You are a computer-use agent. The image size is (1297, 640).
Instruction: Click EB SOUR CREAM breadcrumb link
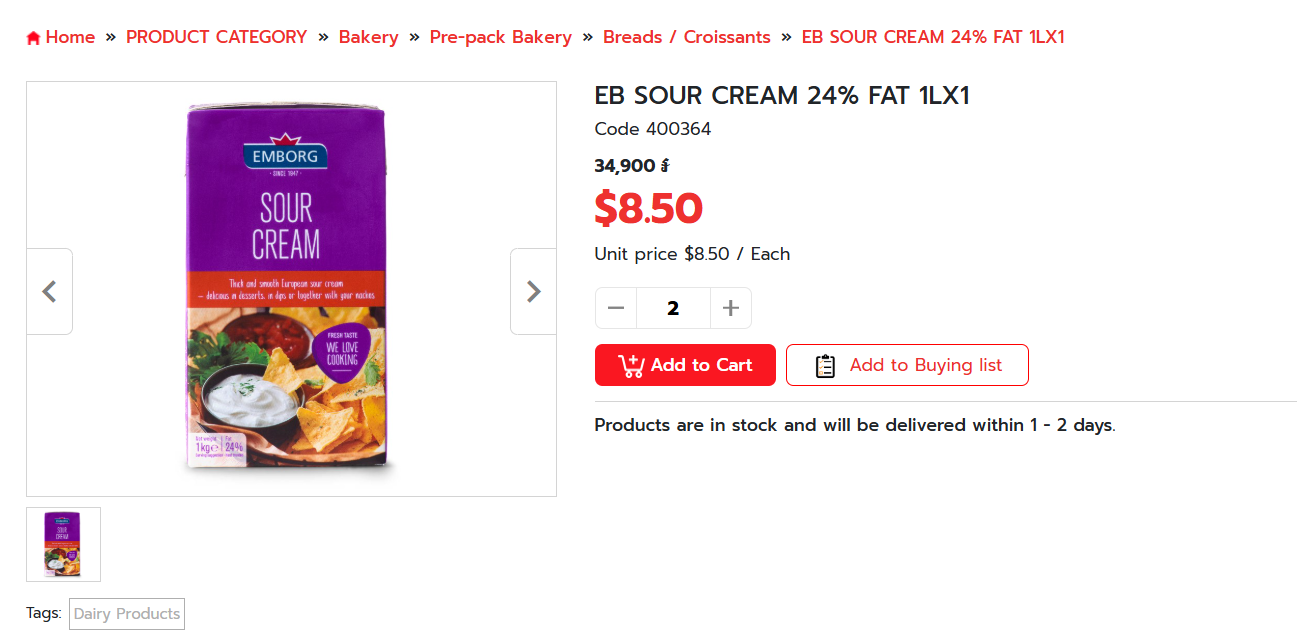(932, 37)
